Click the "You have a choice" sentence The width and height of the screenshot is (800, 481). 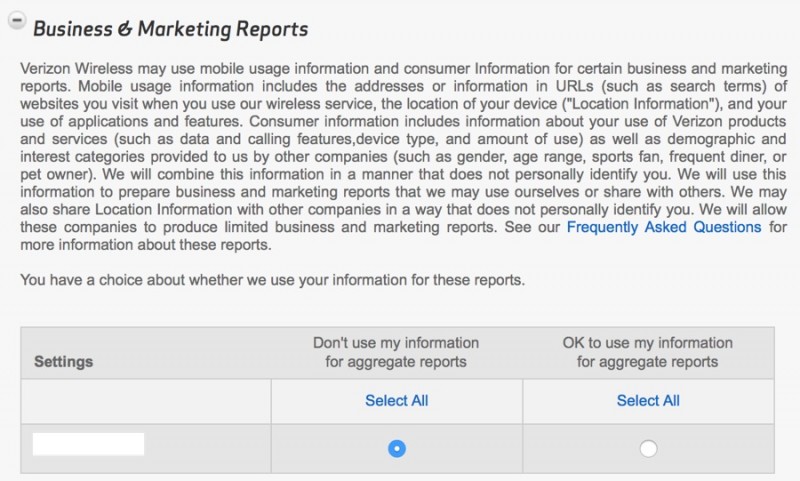click(x=272, y=279)
